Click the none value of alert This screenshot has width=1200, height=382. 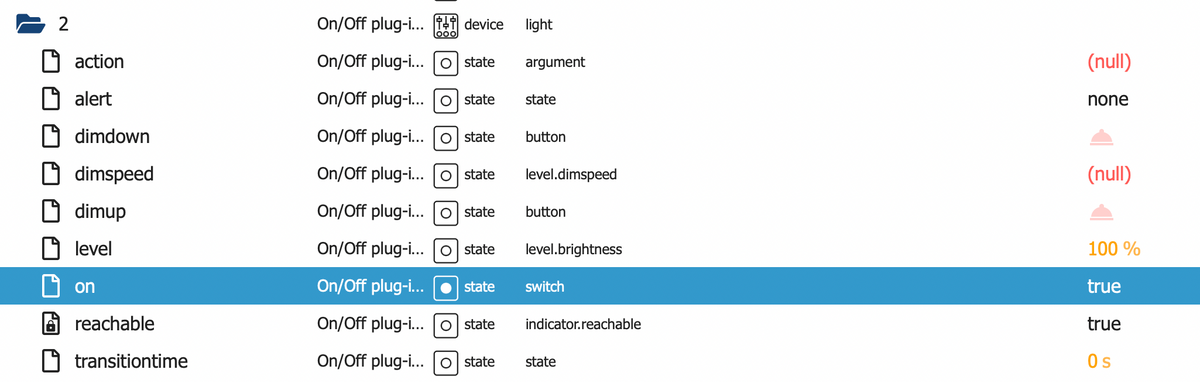1107,100
